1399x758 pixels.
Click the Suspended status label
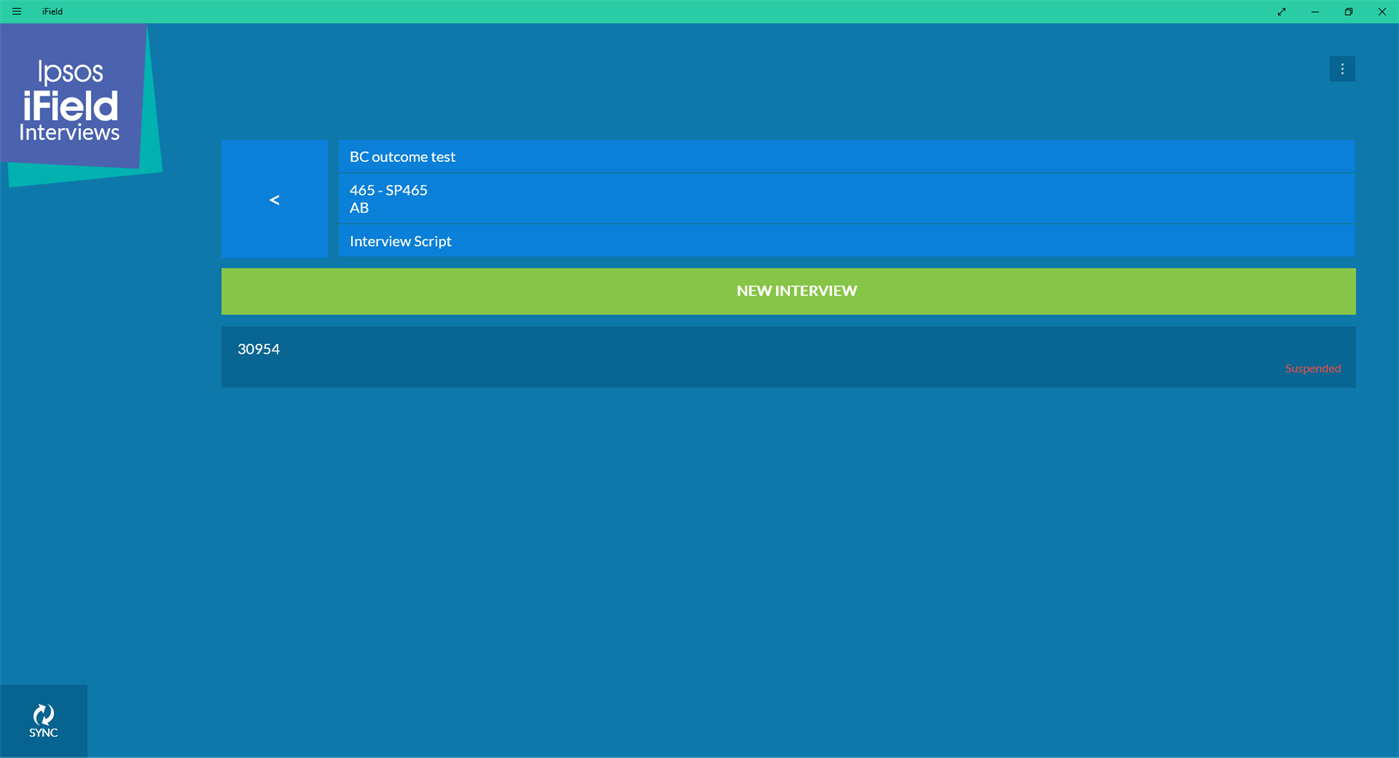[1313, 368]
